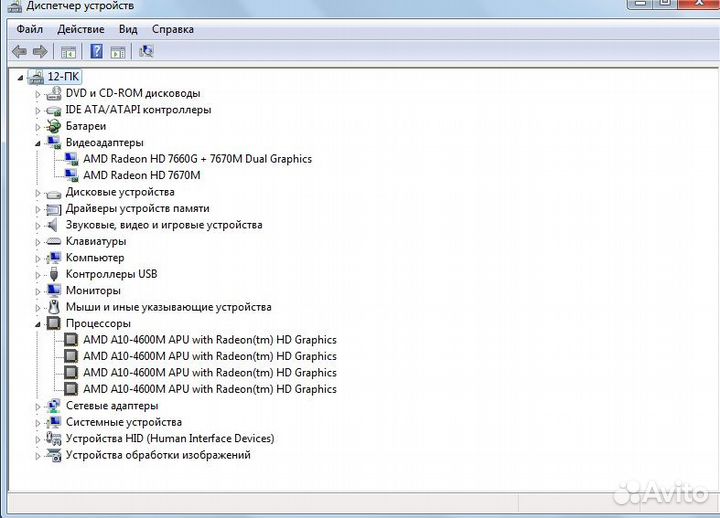Select Системные устройства label

pyautogui.click(x=124, y=422)
